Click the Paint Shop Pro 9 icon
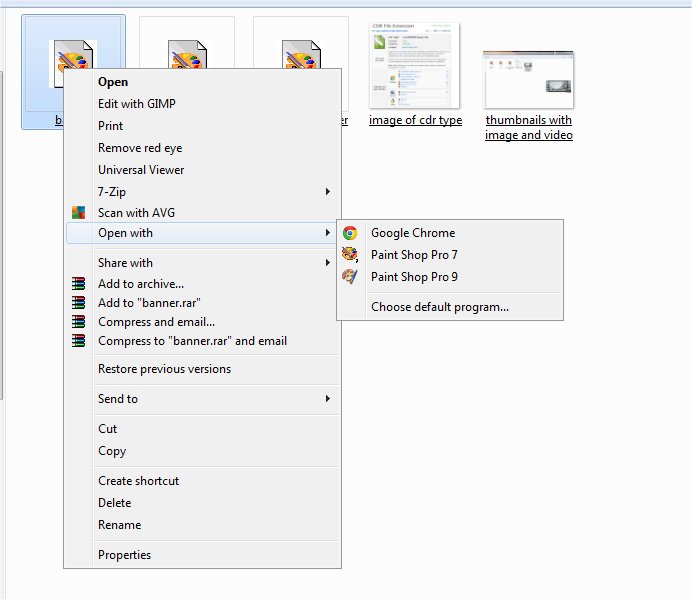This screenshot has width=692, height=600. [x=350, y=277]
